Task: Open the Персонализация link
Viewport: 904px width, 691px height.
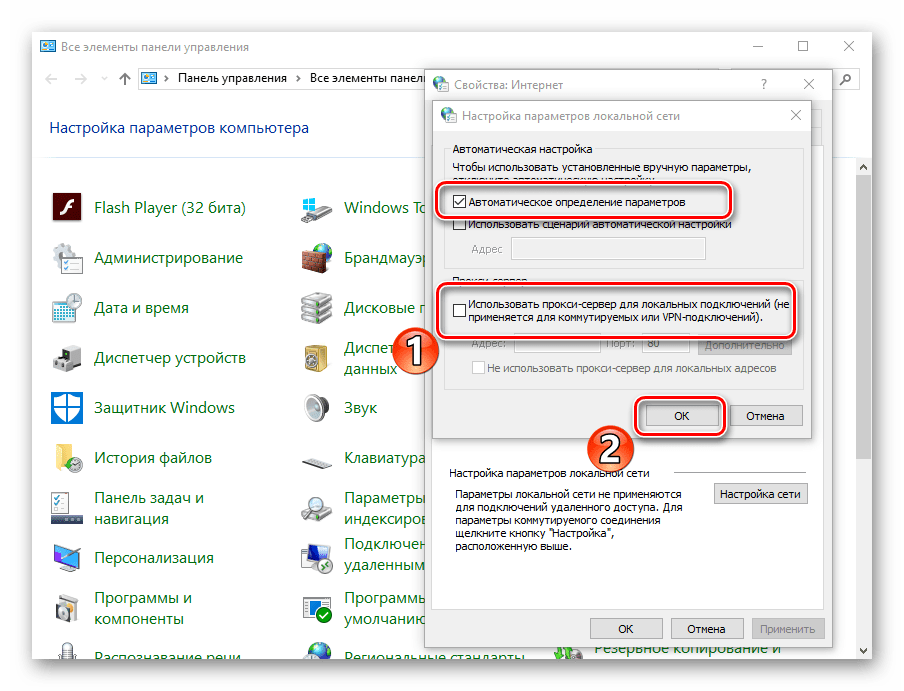Action: [154, 558]
